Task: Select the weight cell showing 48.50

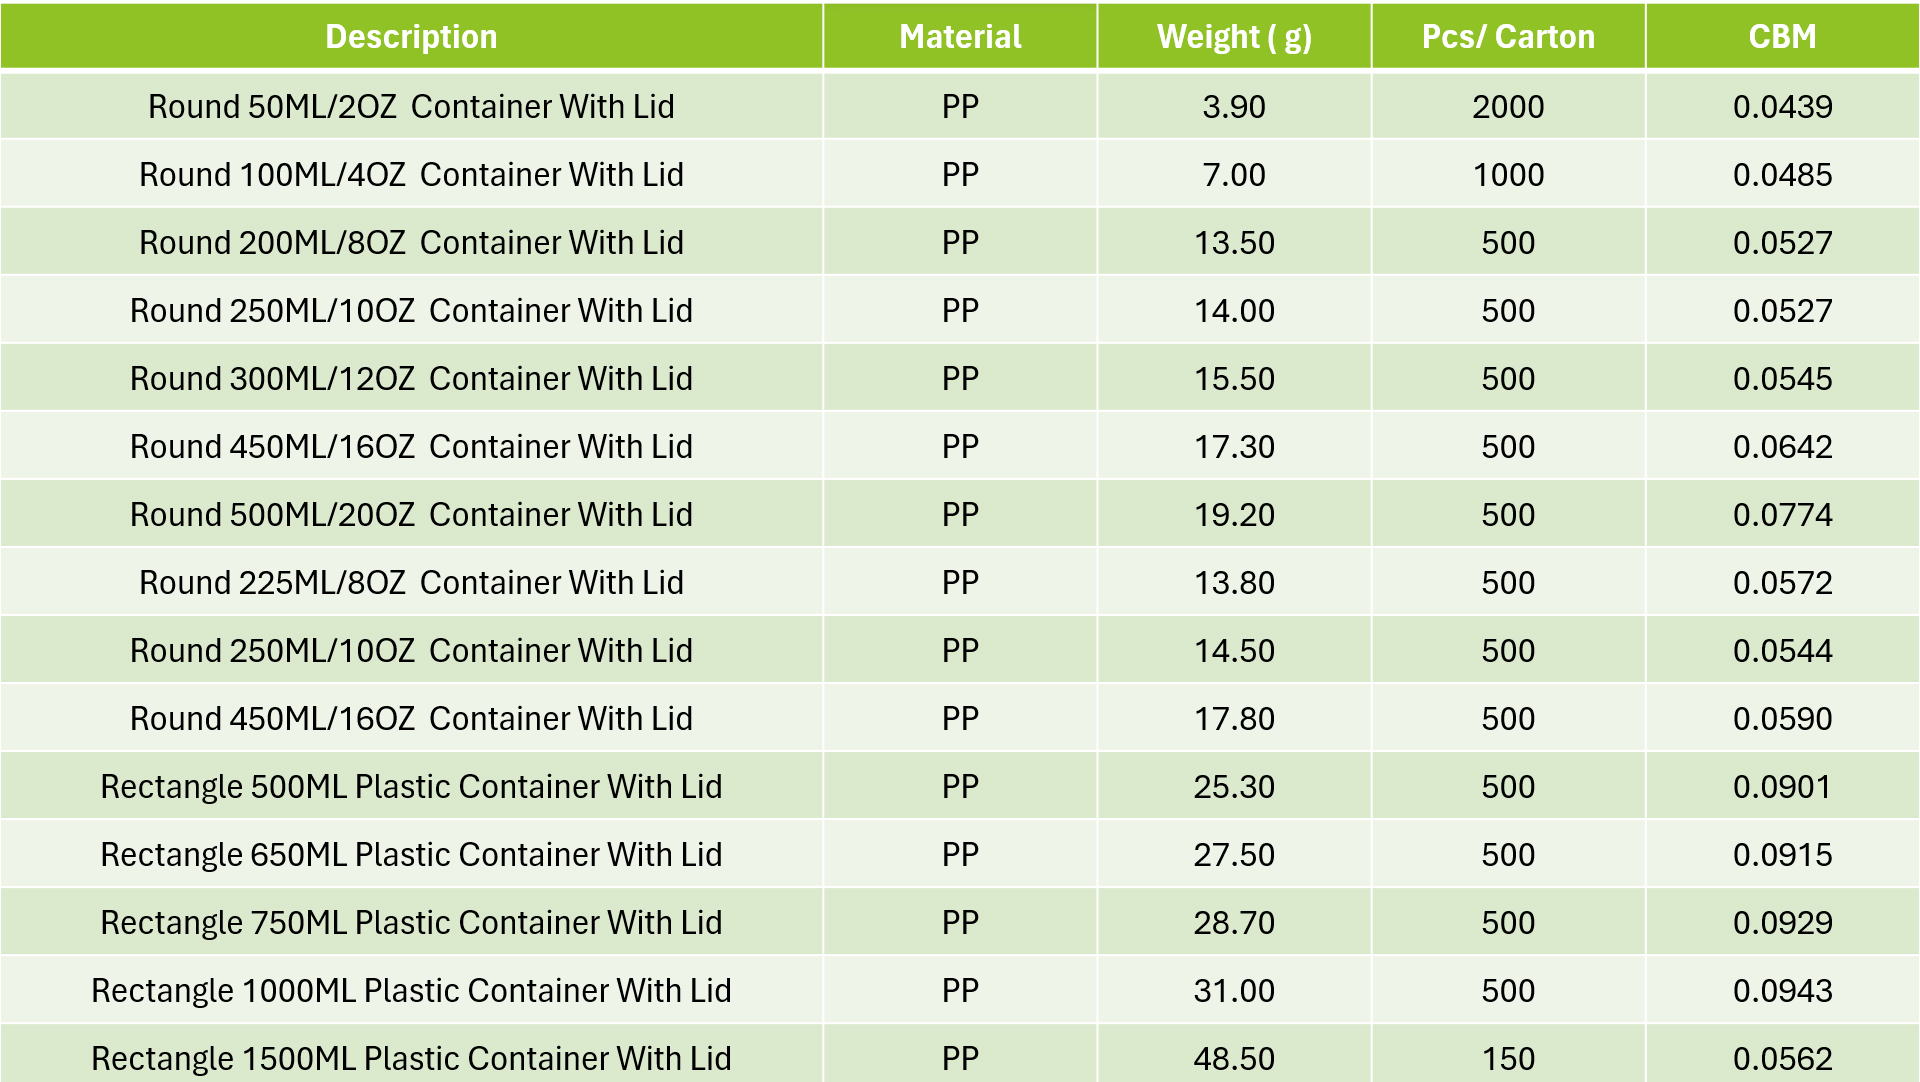Action: pos(1234,1058)
